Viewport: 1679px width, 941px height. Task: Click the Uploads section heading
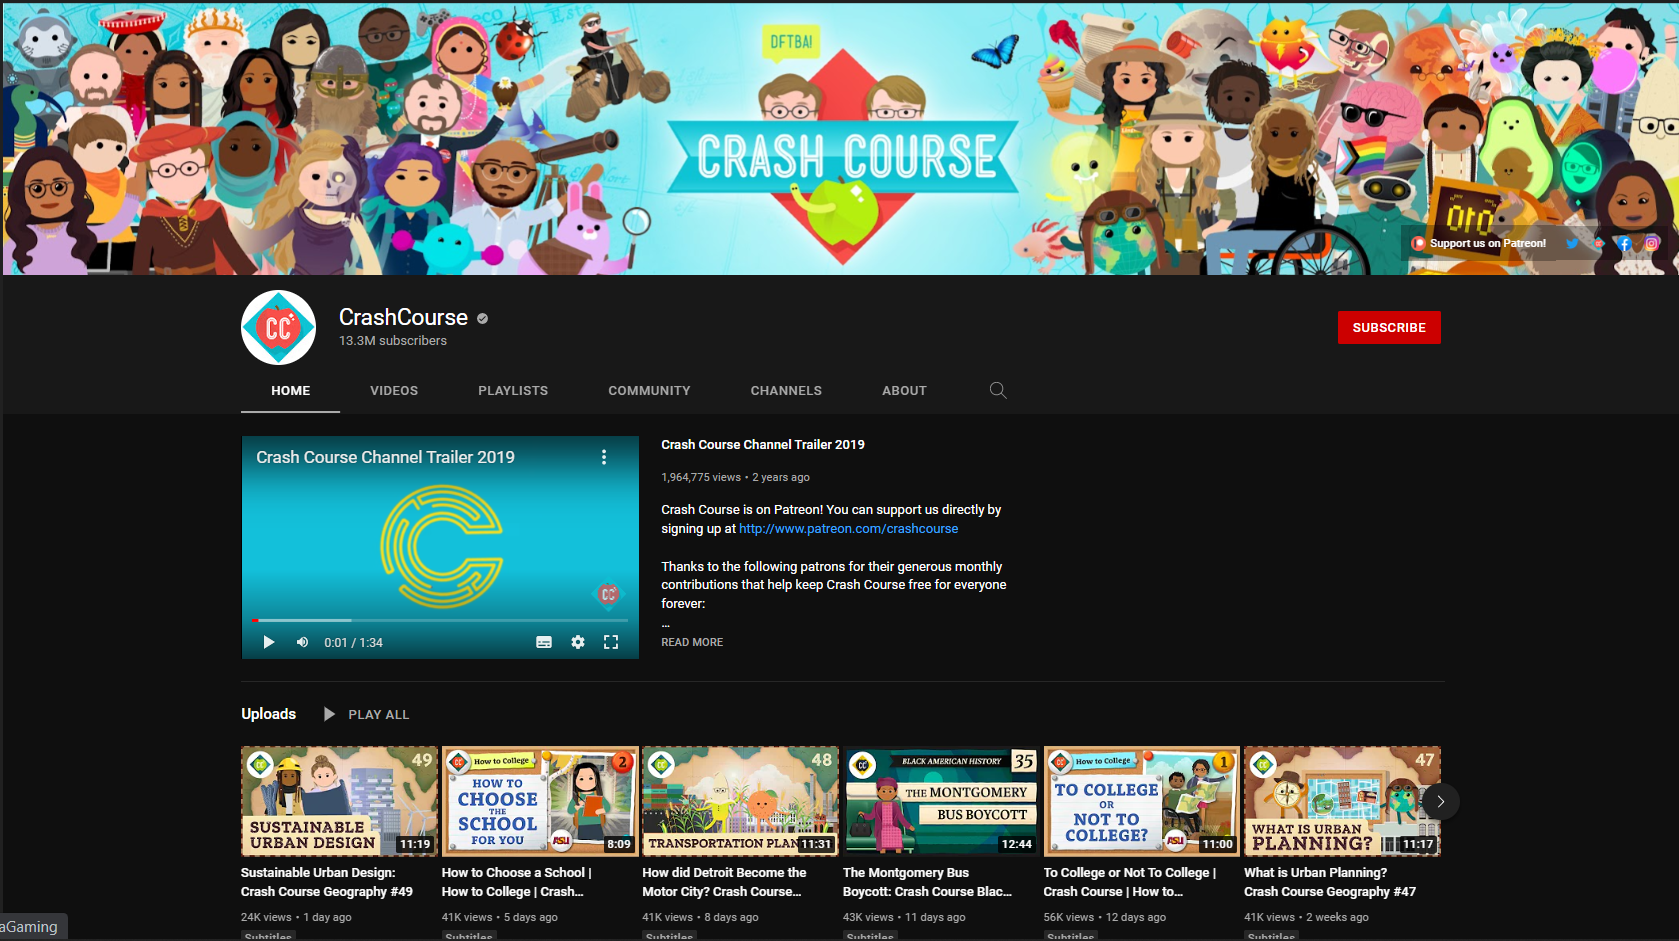point(268,714)
